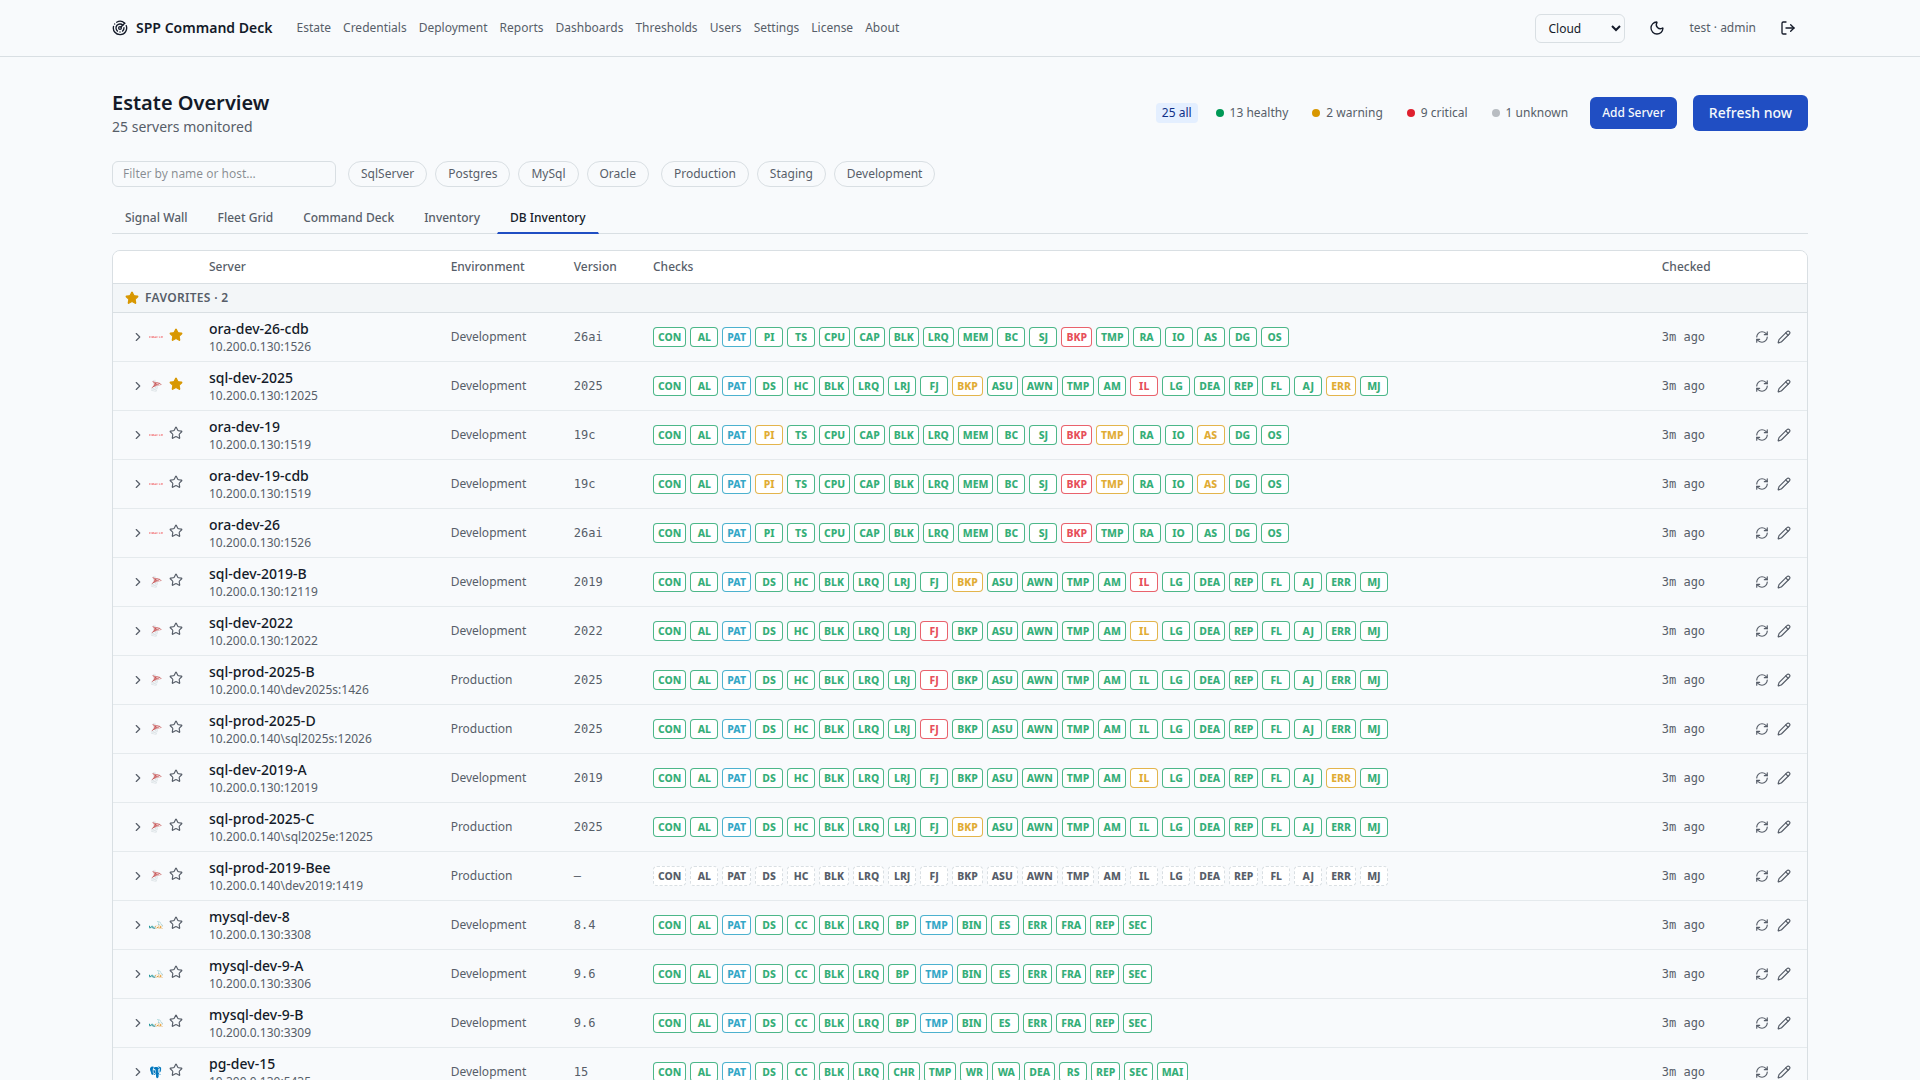This screenshot has height=1080, width=1920.
Task: Edit the ora-dev-19-cdb server
Action: tap(1784, 484)
